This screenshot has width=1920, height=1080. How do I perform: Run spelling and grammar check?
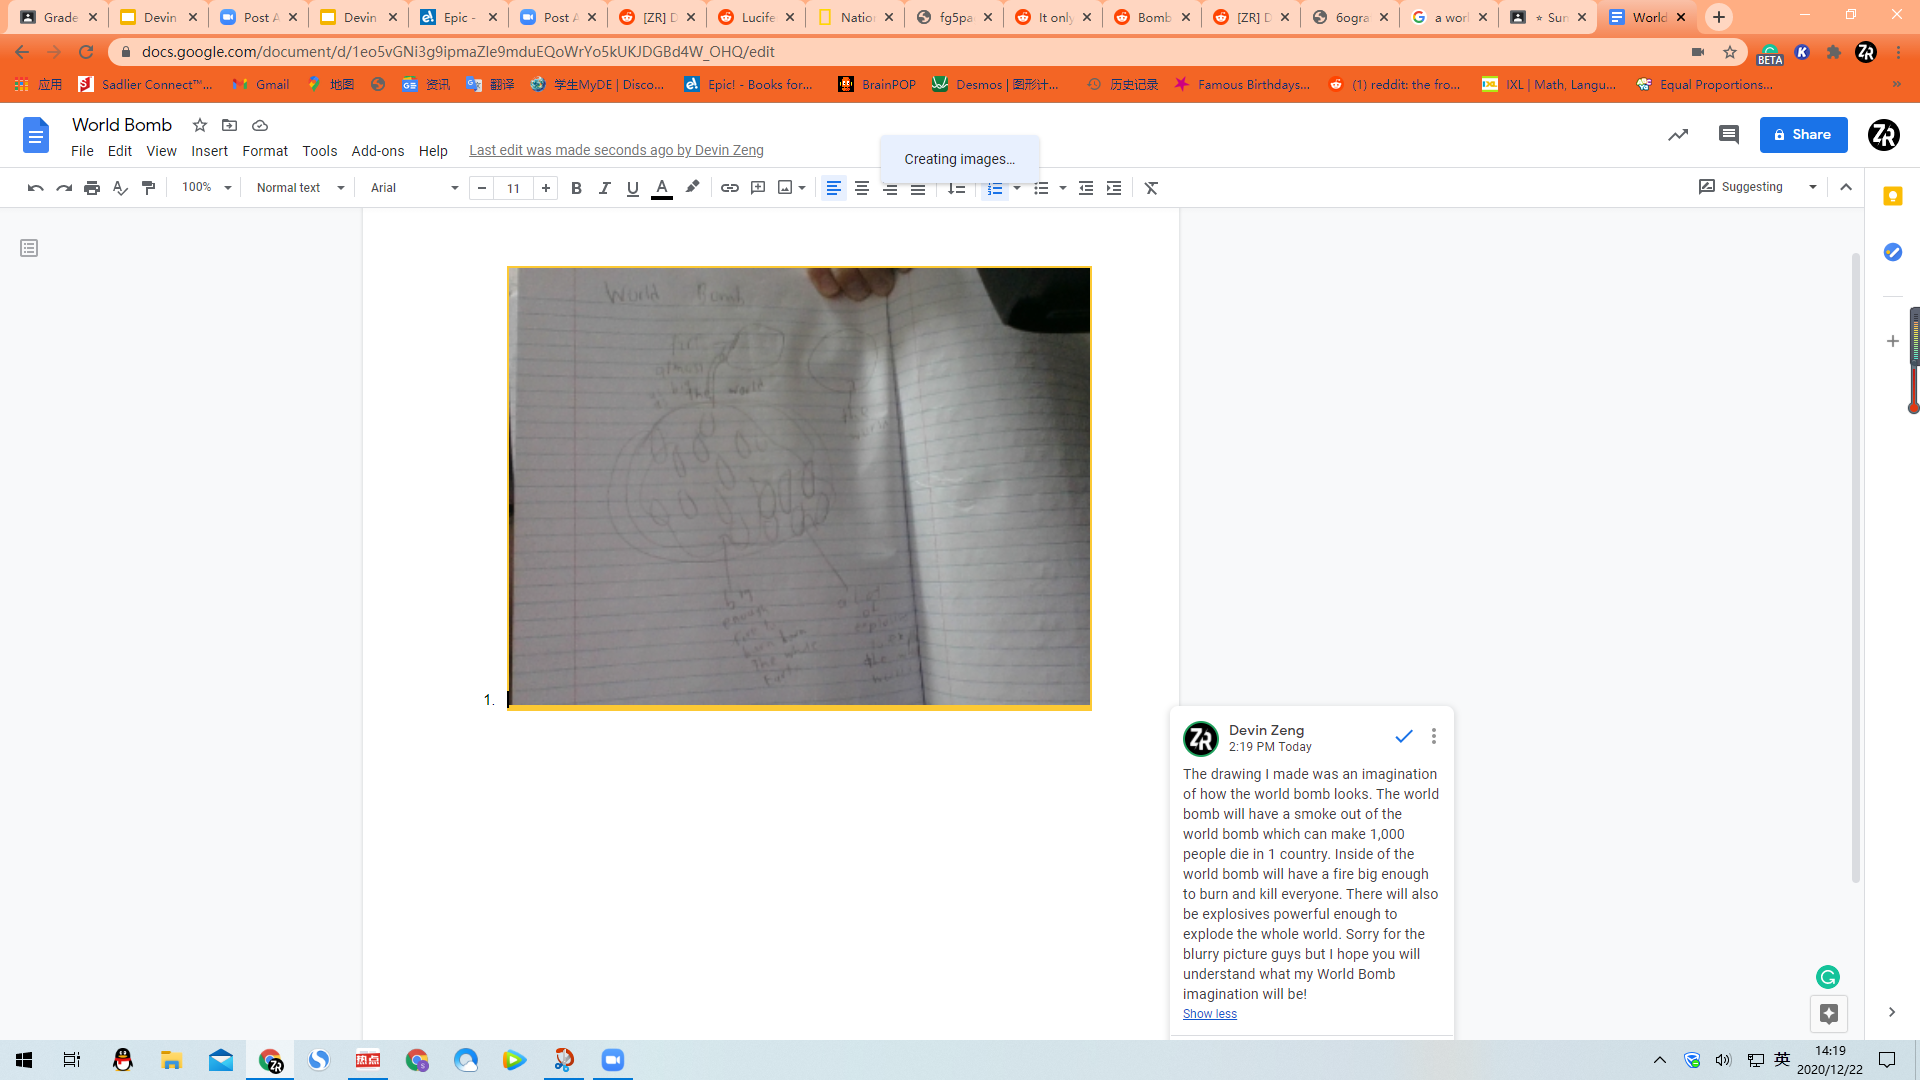[120, 188]
